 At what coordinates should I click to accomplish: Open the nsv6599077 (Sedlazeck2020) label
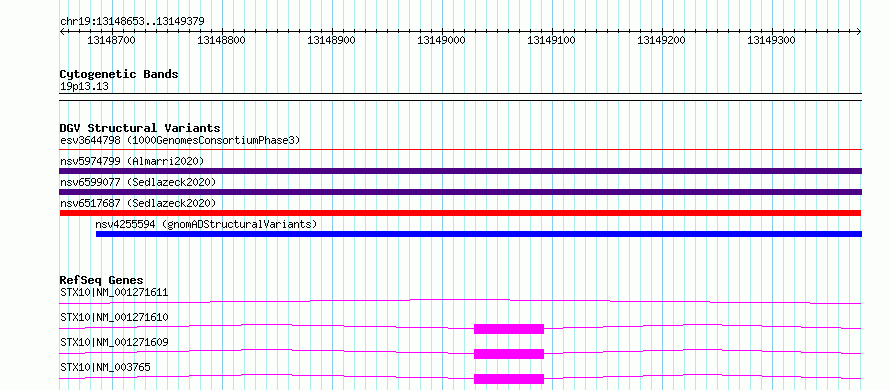click(x=138, y=182)
